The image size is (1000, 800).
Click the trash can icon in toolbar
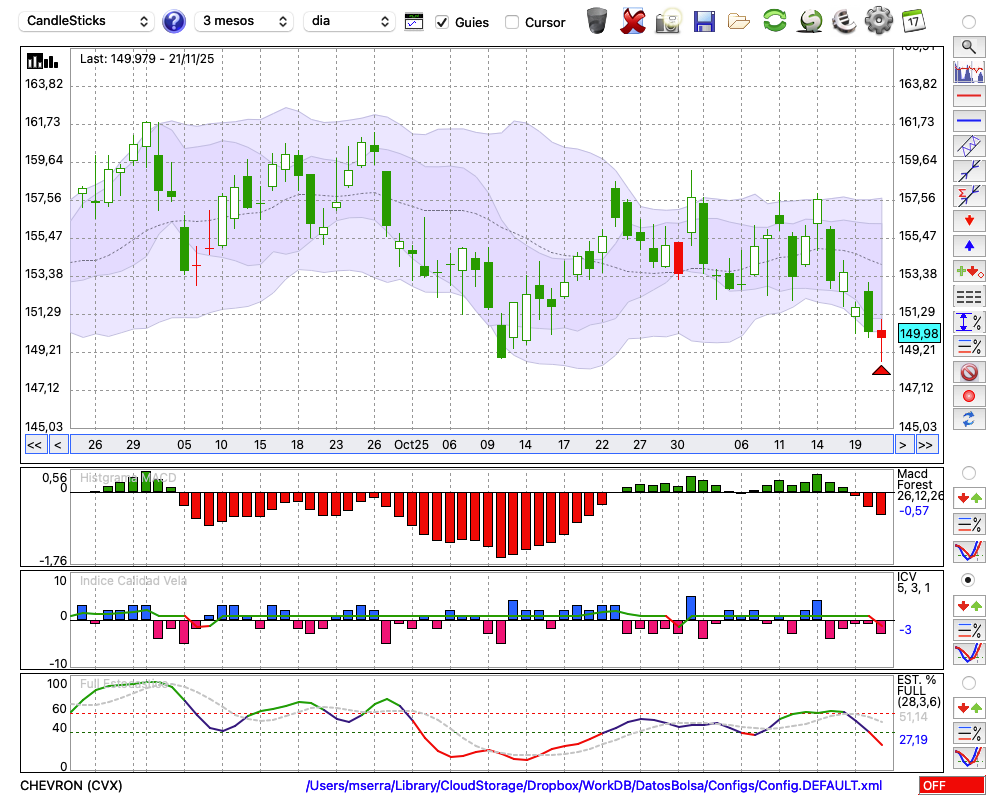click(597, 20)
